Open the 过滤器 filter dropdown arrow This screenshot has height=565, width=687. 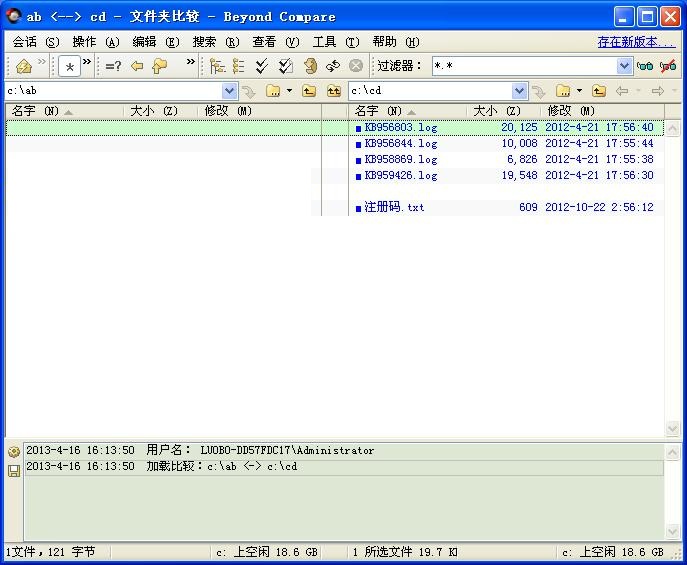[624, 66]
